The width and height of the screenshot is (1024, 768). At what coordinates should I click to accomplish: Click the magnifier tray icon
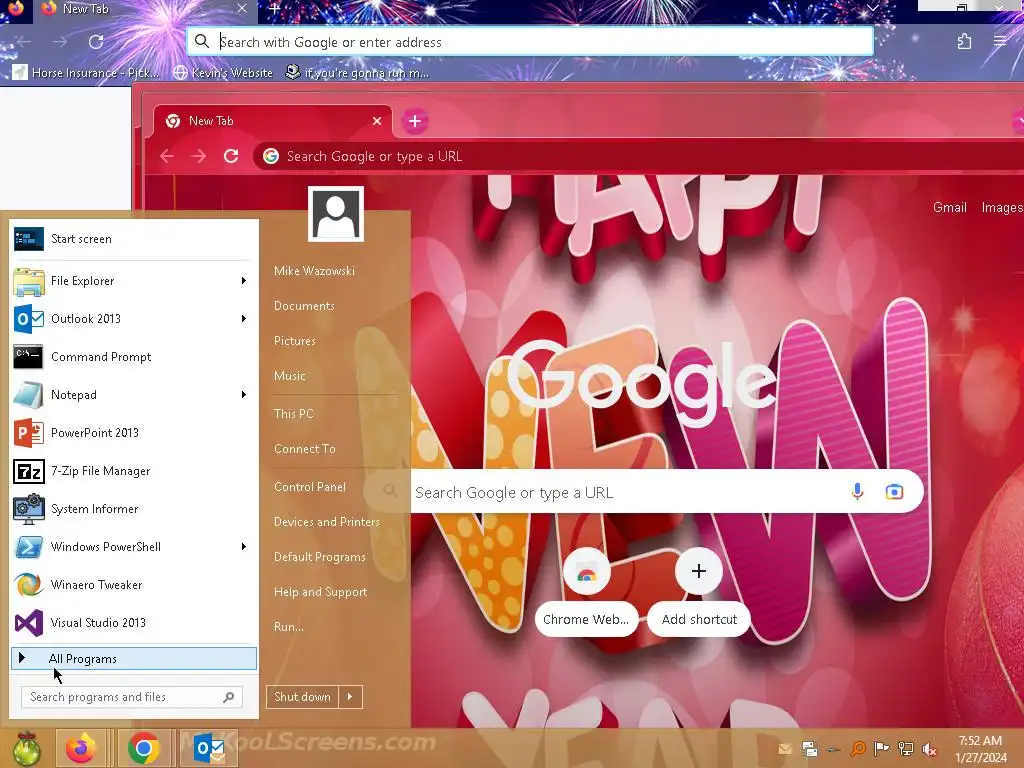coord(858,749)
